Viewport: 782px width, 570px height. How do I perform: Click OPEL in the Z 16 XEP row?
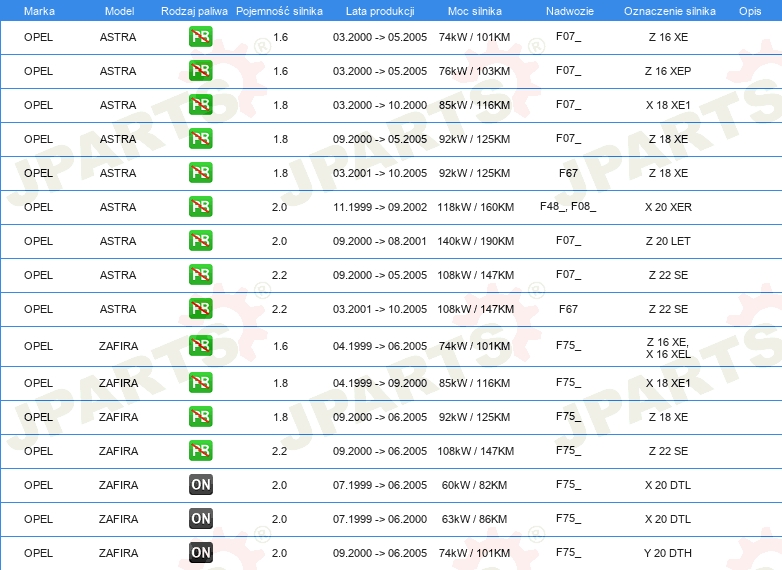pos(38,71)
